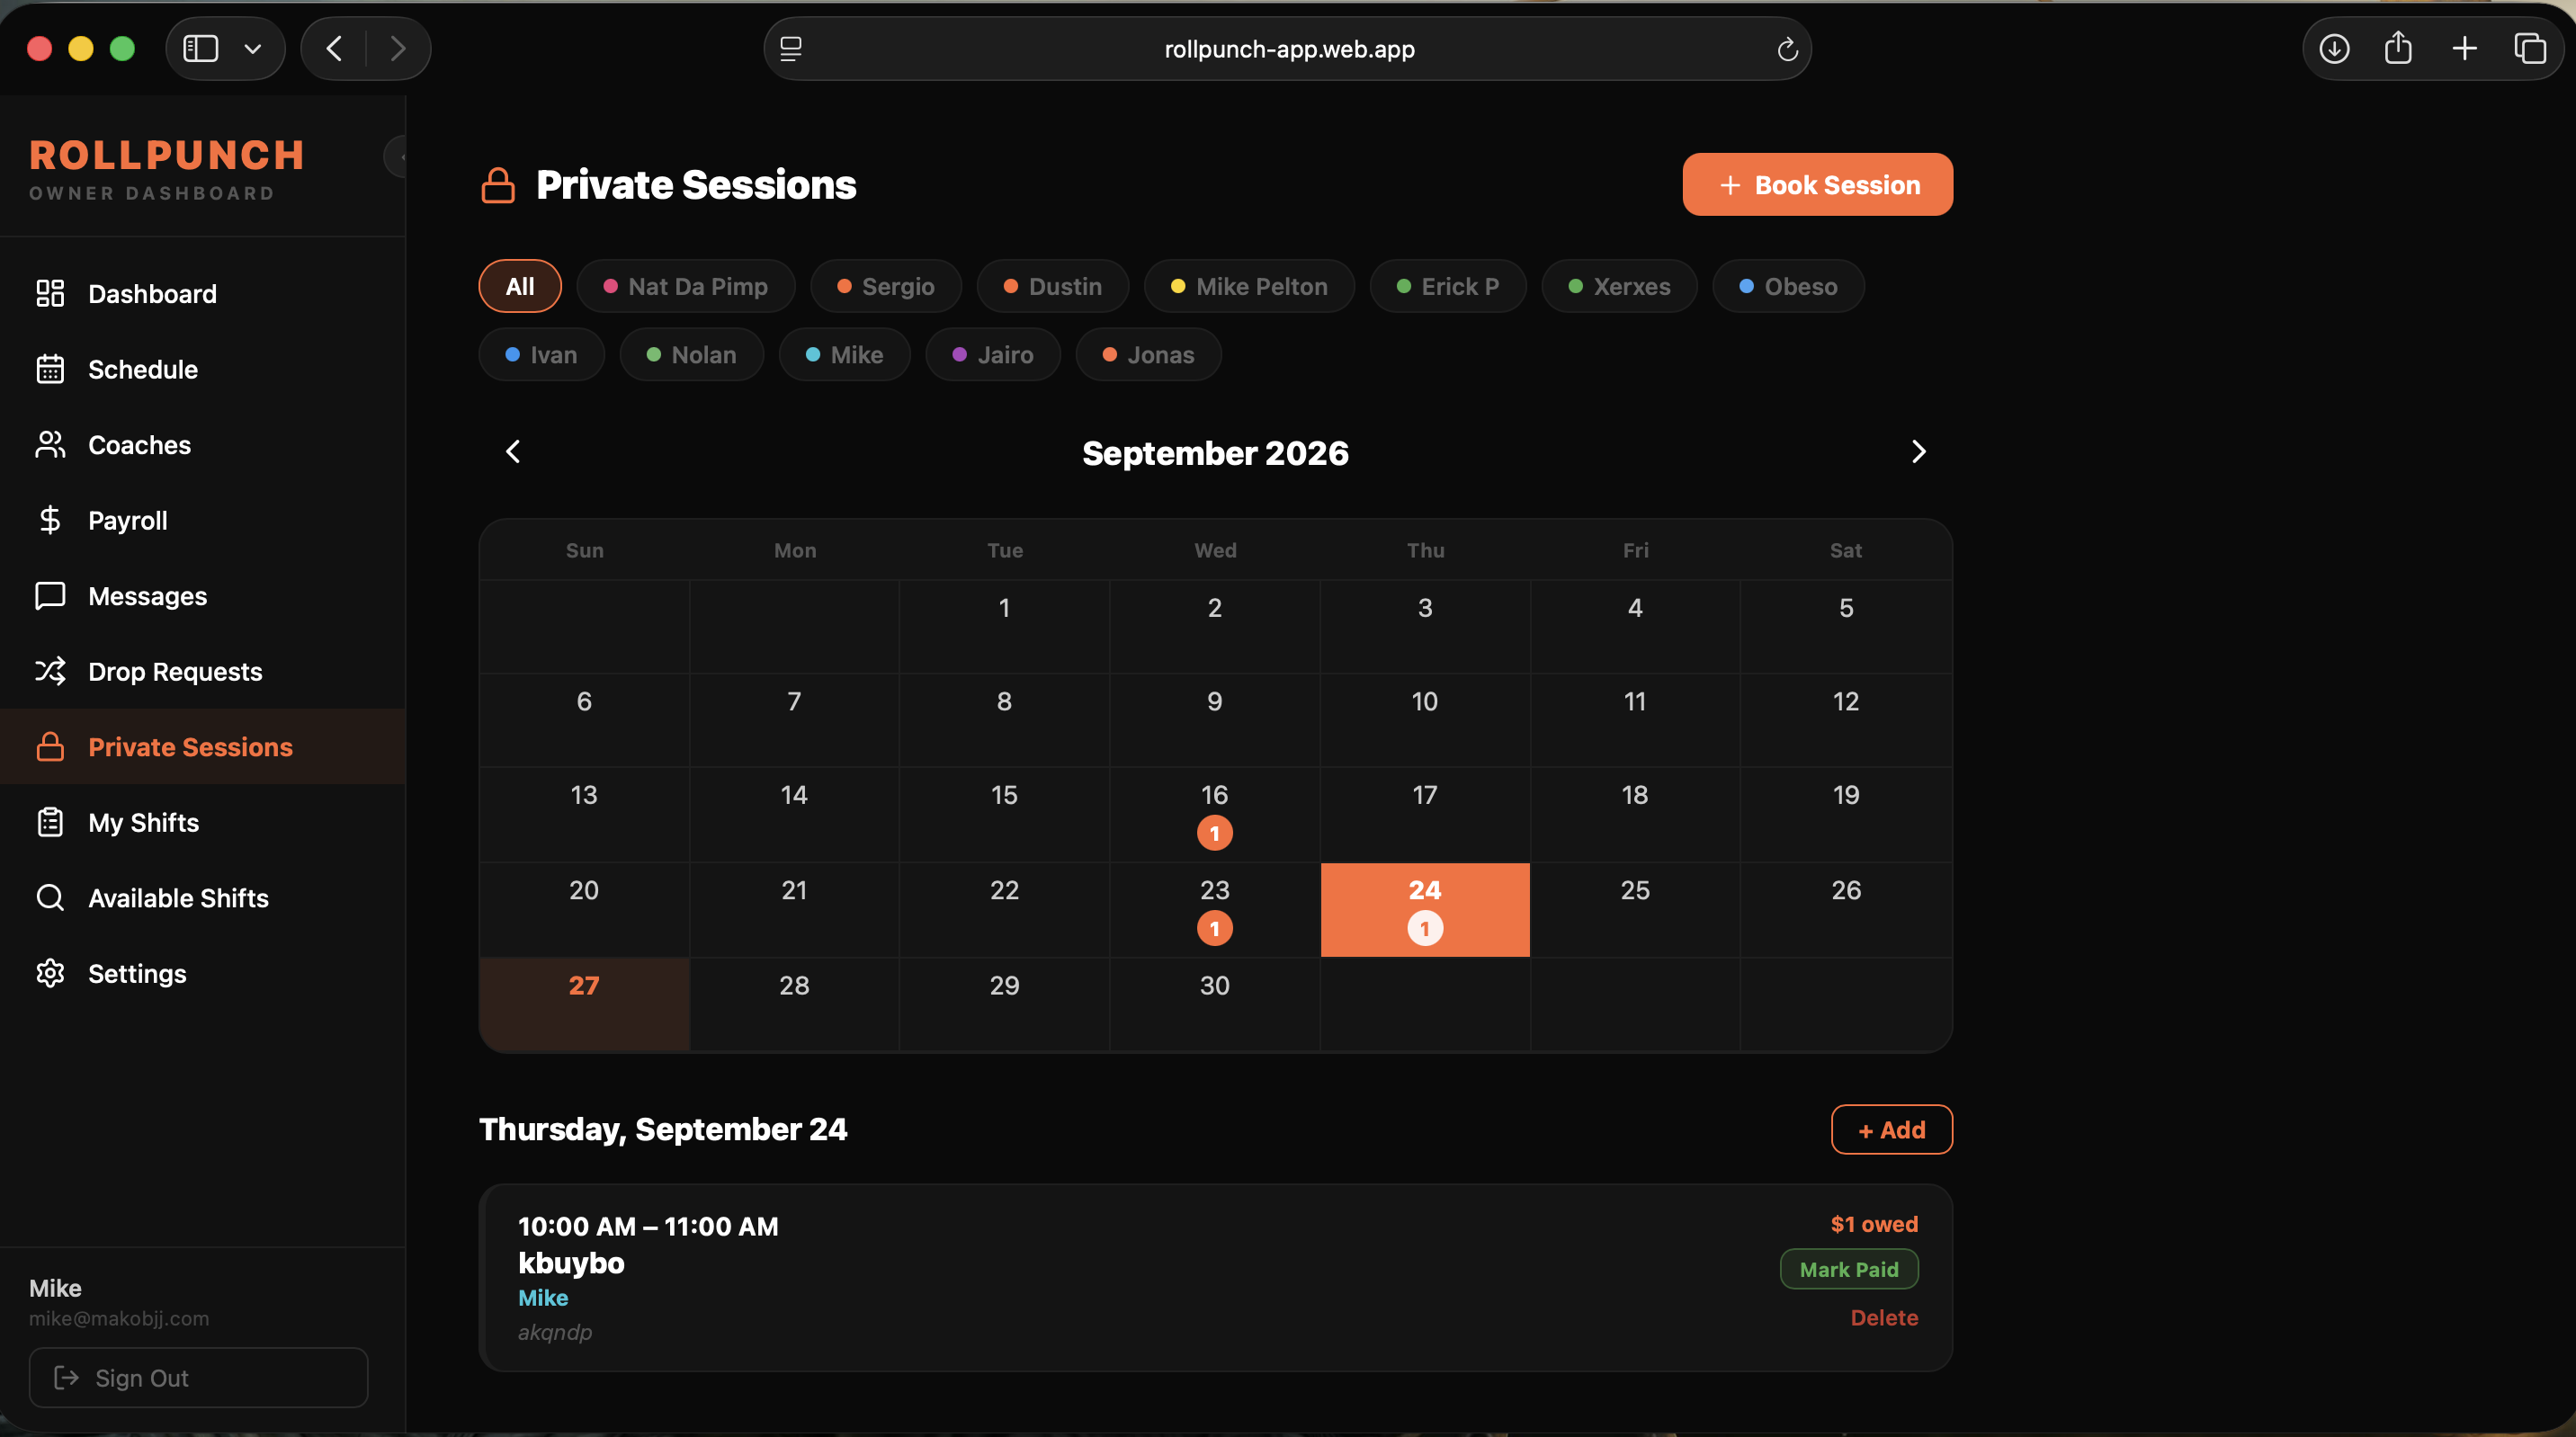Viewport: 2576px width, 1437px height.
Task: Open the Settings gear icon
Action: [x=50, y=973]
